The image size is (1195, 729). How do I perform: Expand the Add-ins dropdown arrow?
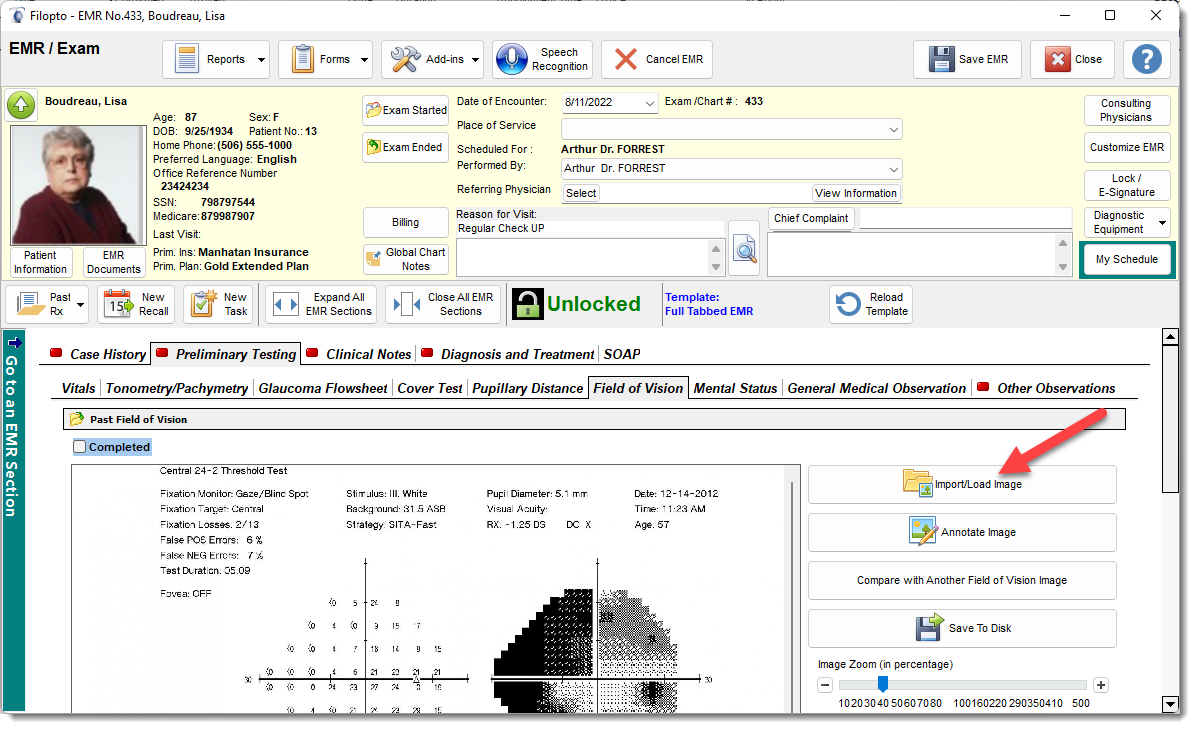(476, 59)
